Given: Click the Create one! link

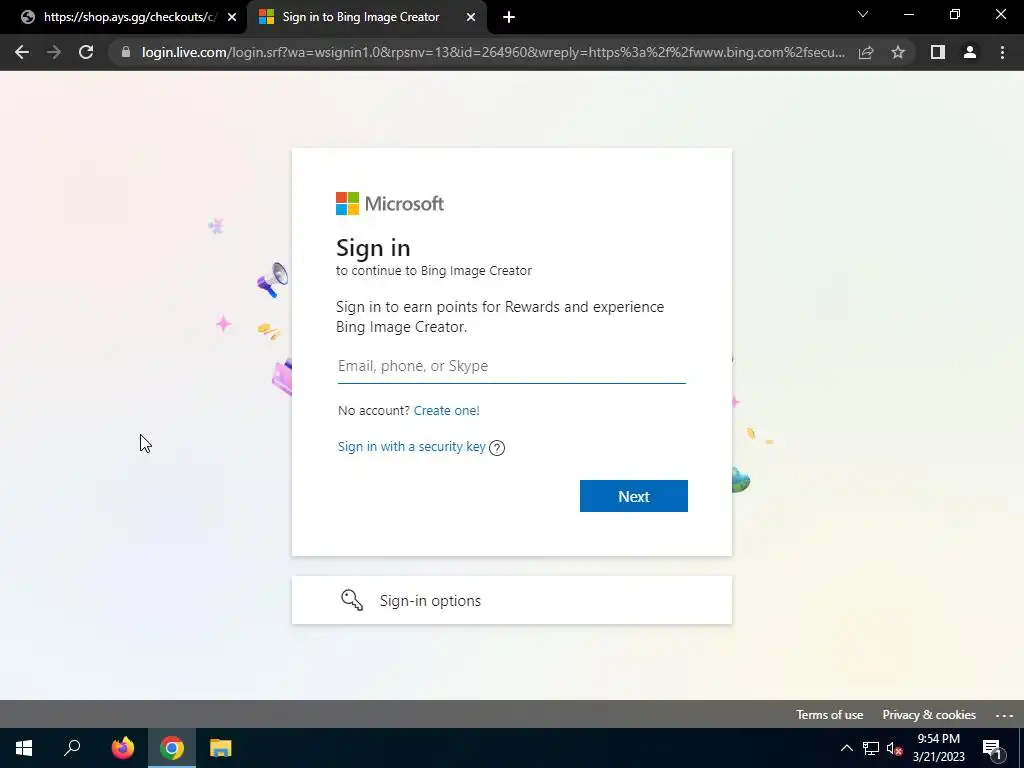Looking at the screenshot, I should tap(447, 411).
